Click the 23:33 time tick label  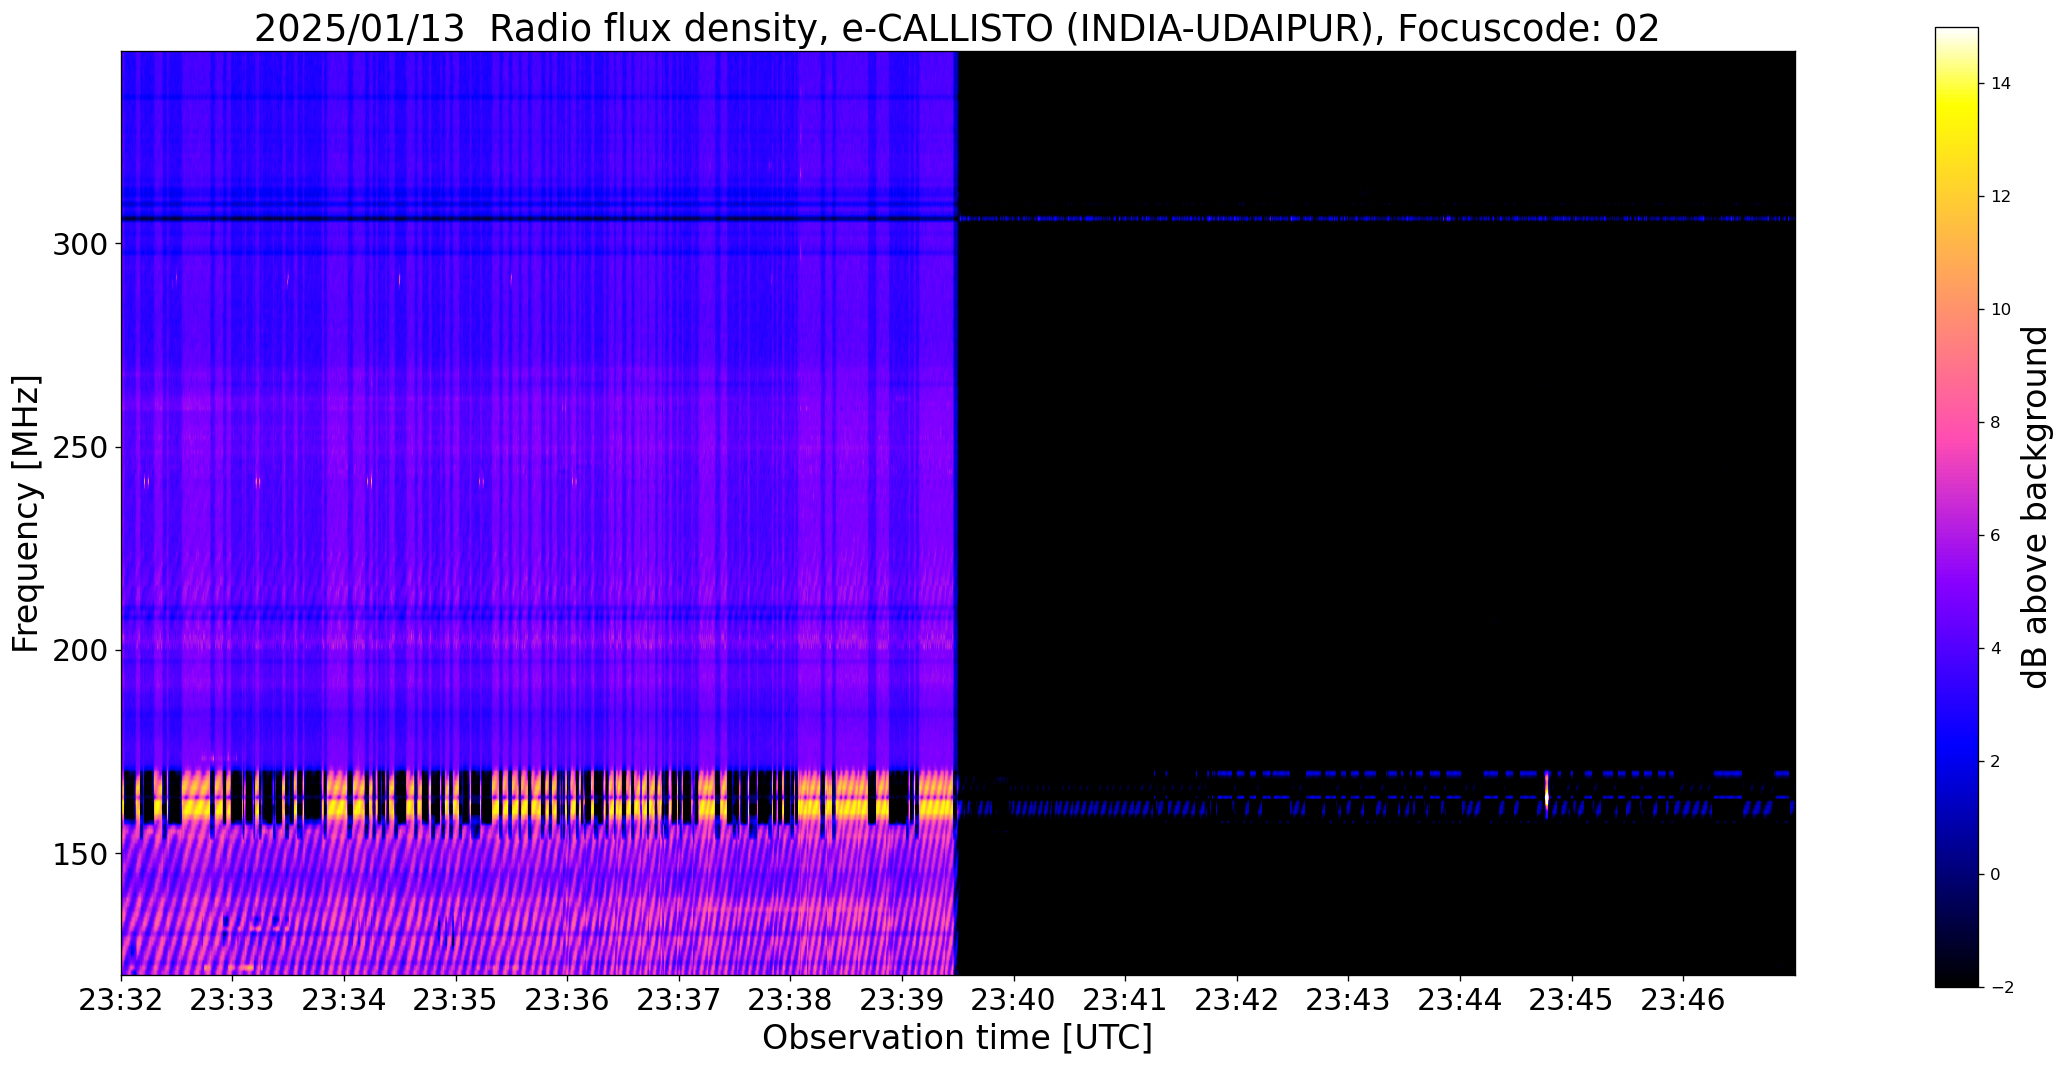(x=233, y=1000)
